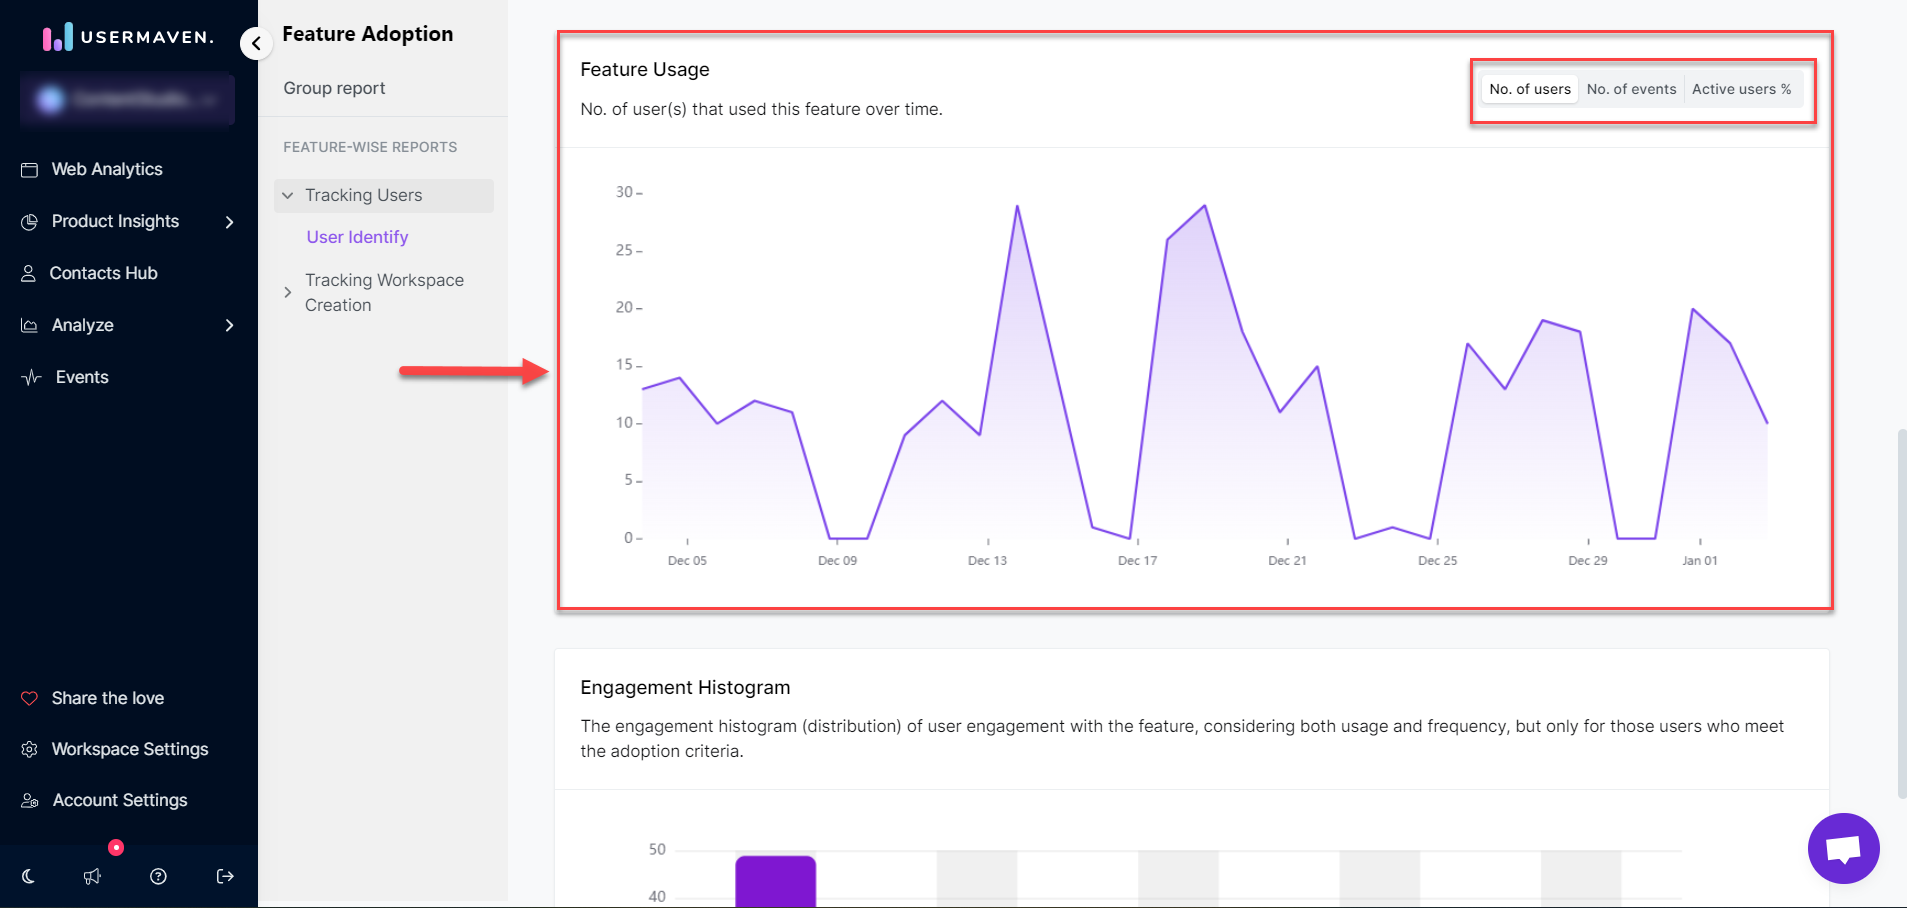Expand Tracking Workspace Creation
The height and width of the screenshot is (908, 1907).
tap(288, 292)
